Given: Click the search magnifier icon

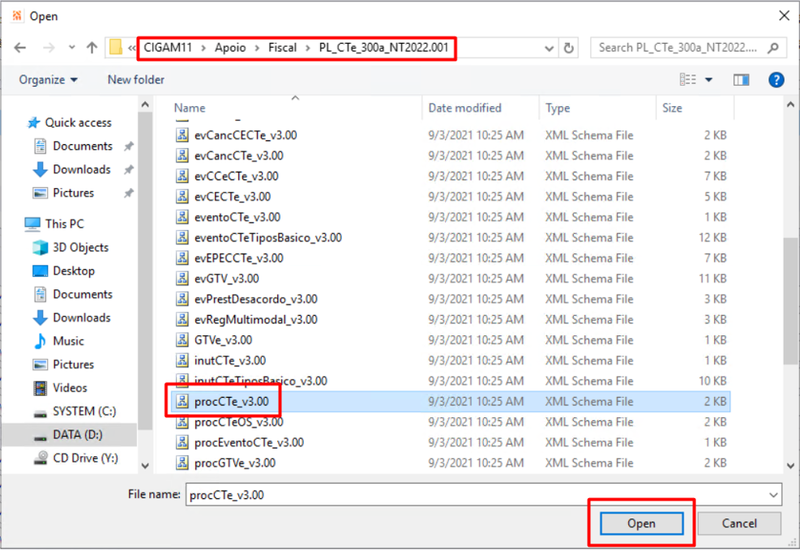Looking at the screenshot, I should click(773, 48).
